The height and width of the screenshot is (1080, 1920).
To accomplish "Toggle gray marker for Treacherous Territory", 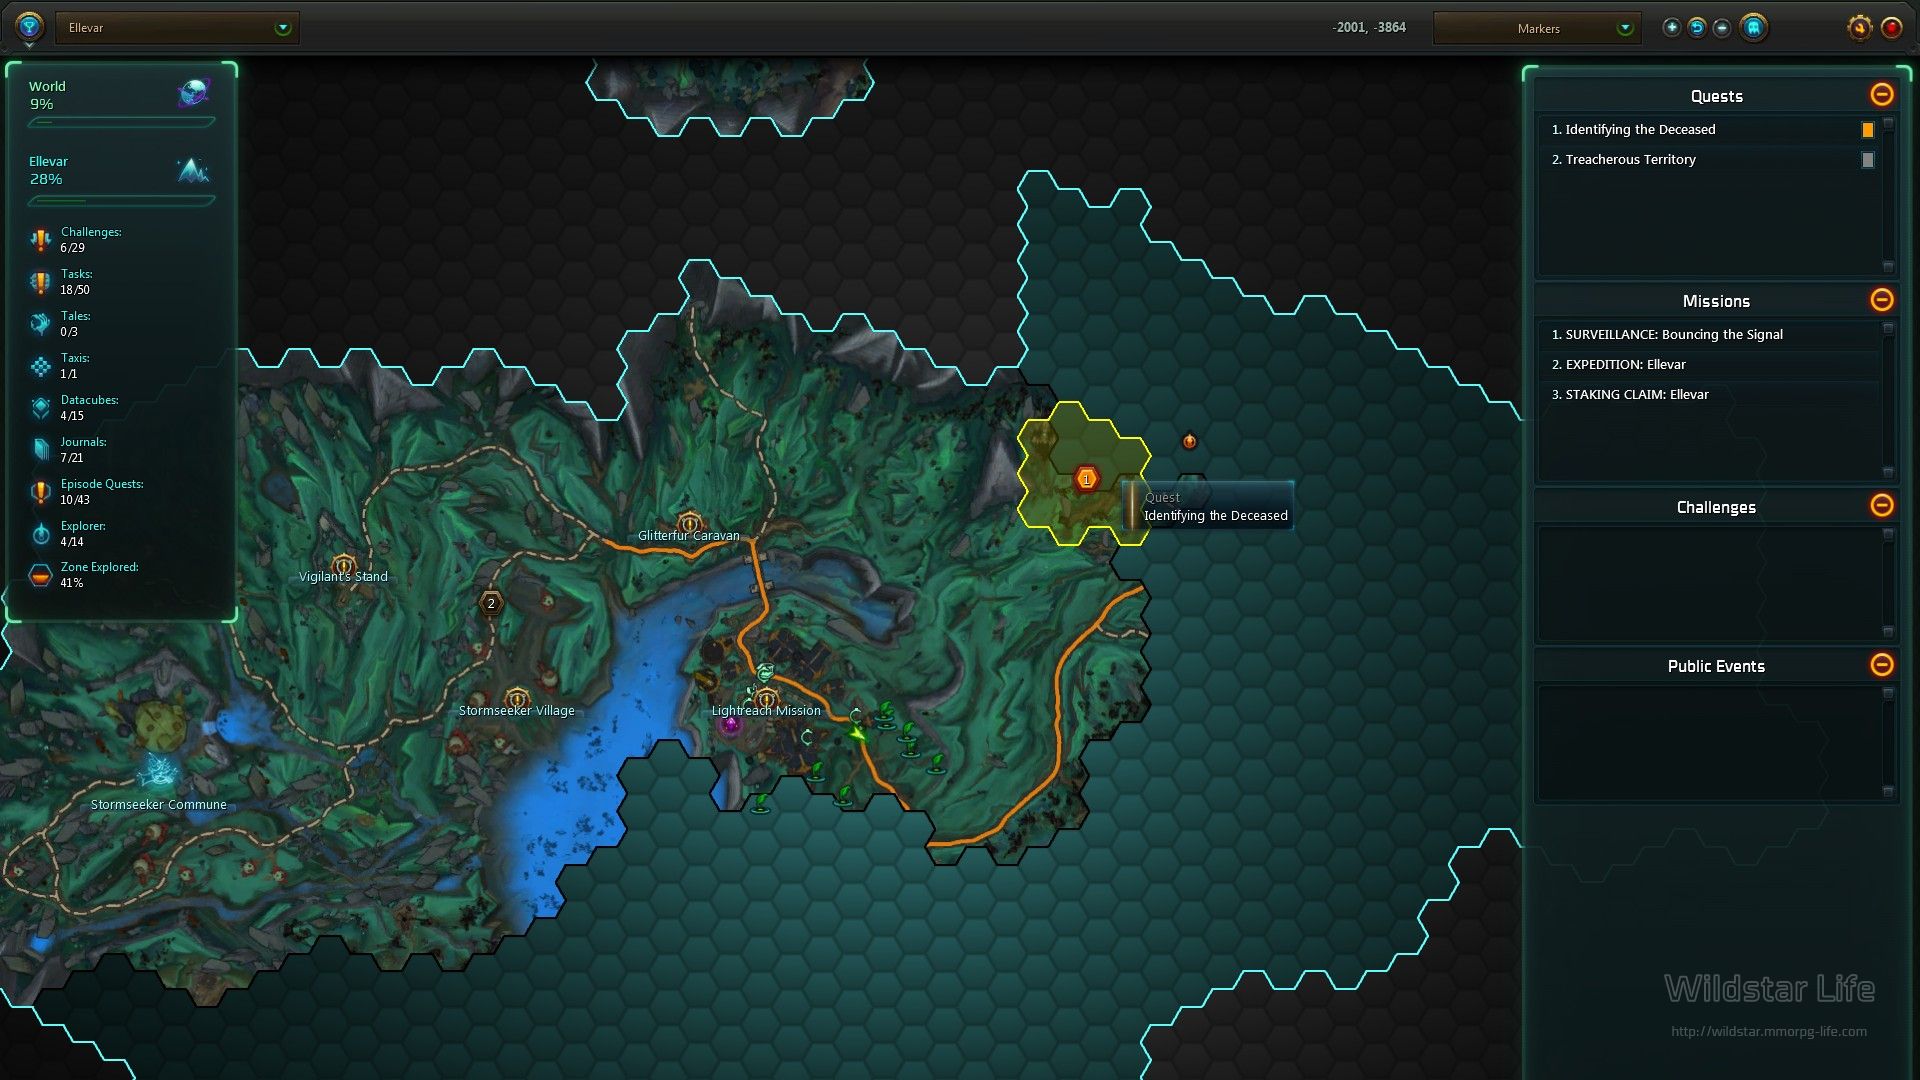I will pyautogui.click(x=1867, y=160).
